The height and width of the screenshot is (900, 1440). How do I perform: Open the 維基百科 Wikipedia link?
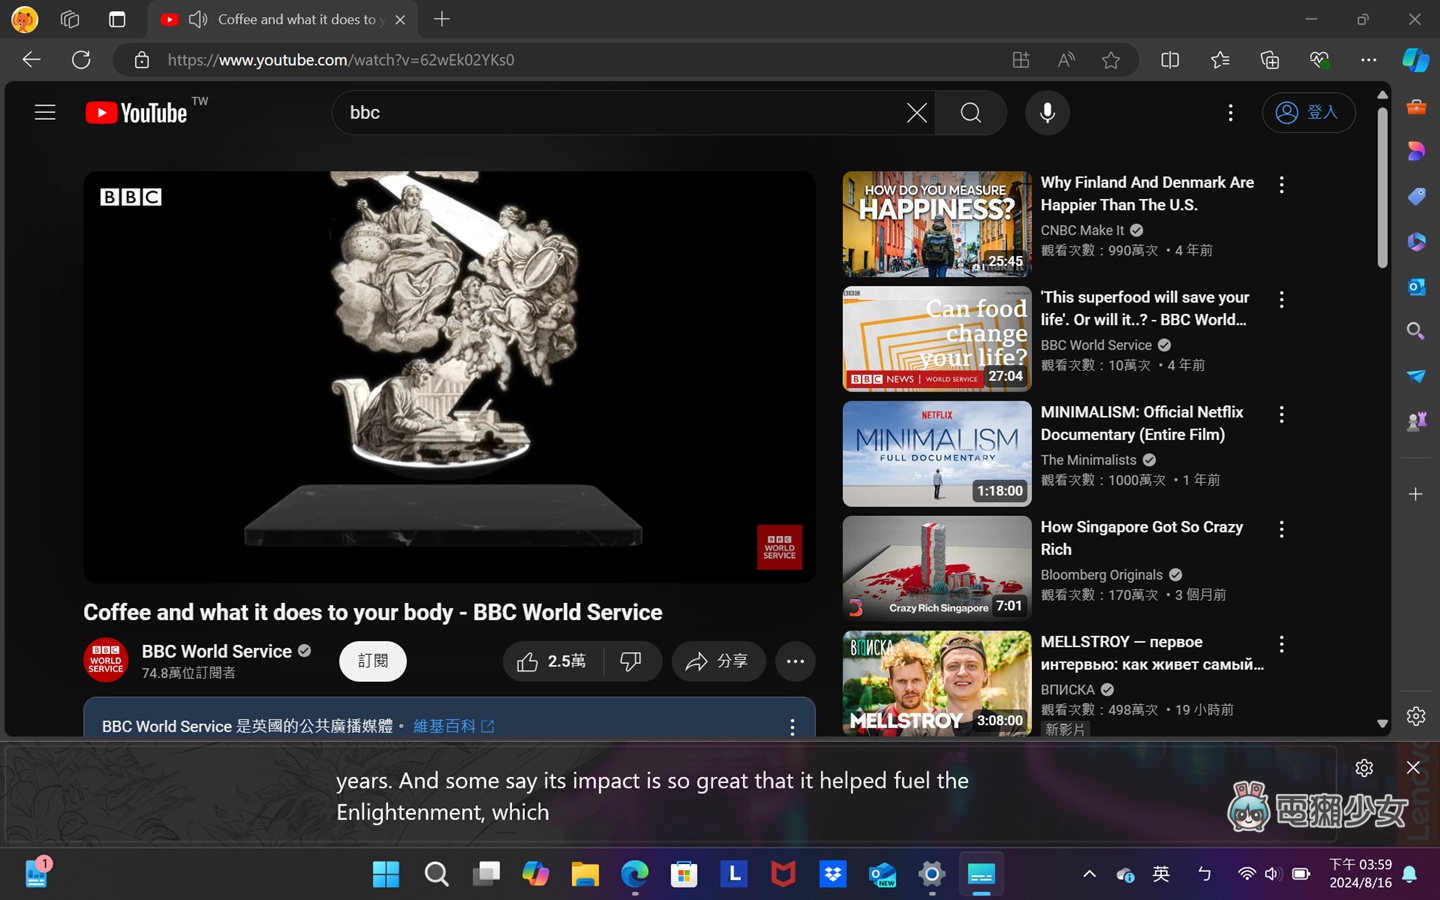pos(453,726)
